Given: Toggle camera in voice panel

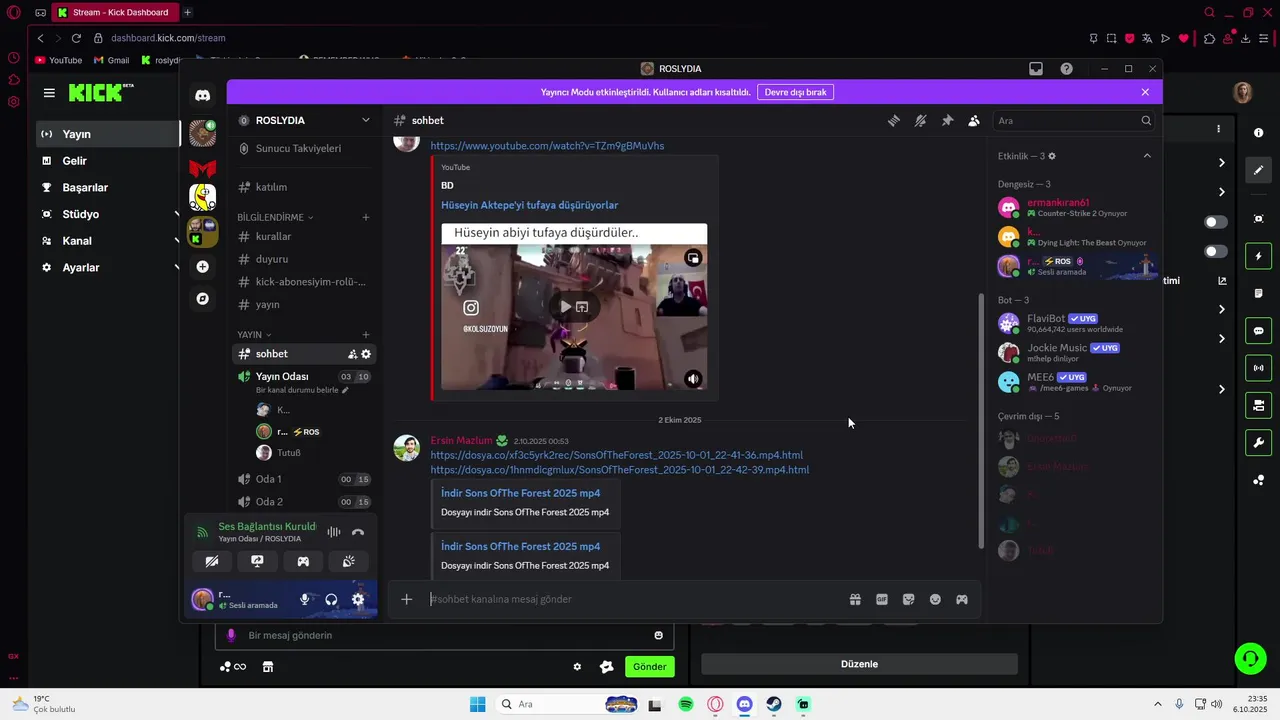Looking at the screenshot, I should click(211, 562).
